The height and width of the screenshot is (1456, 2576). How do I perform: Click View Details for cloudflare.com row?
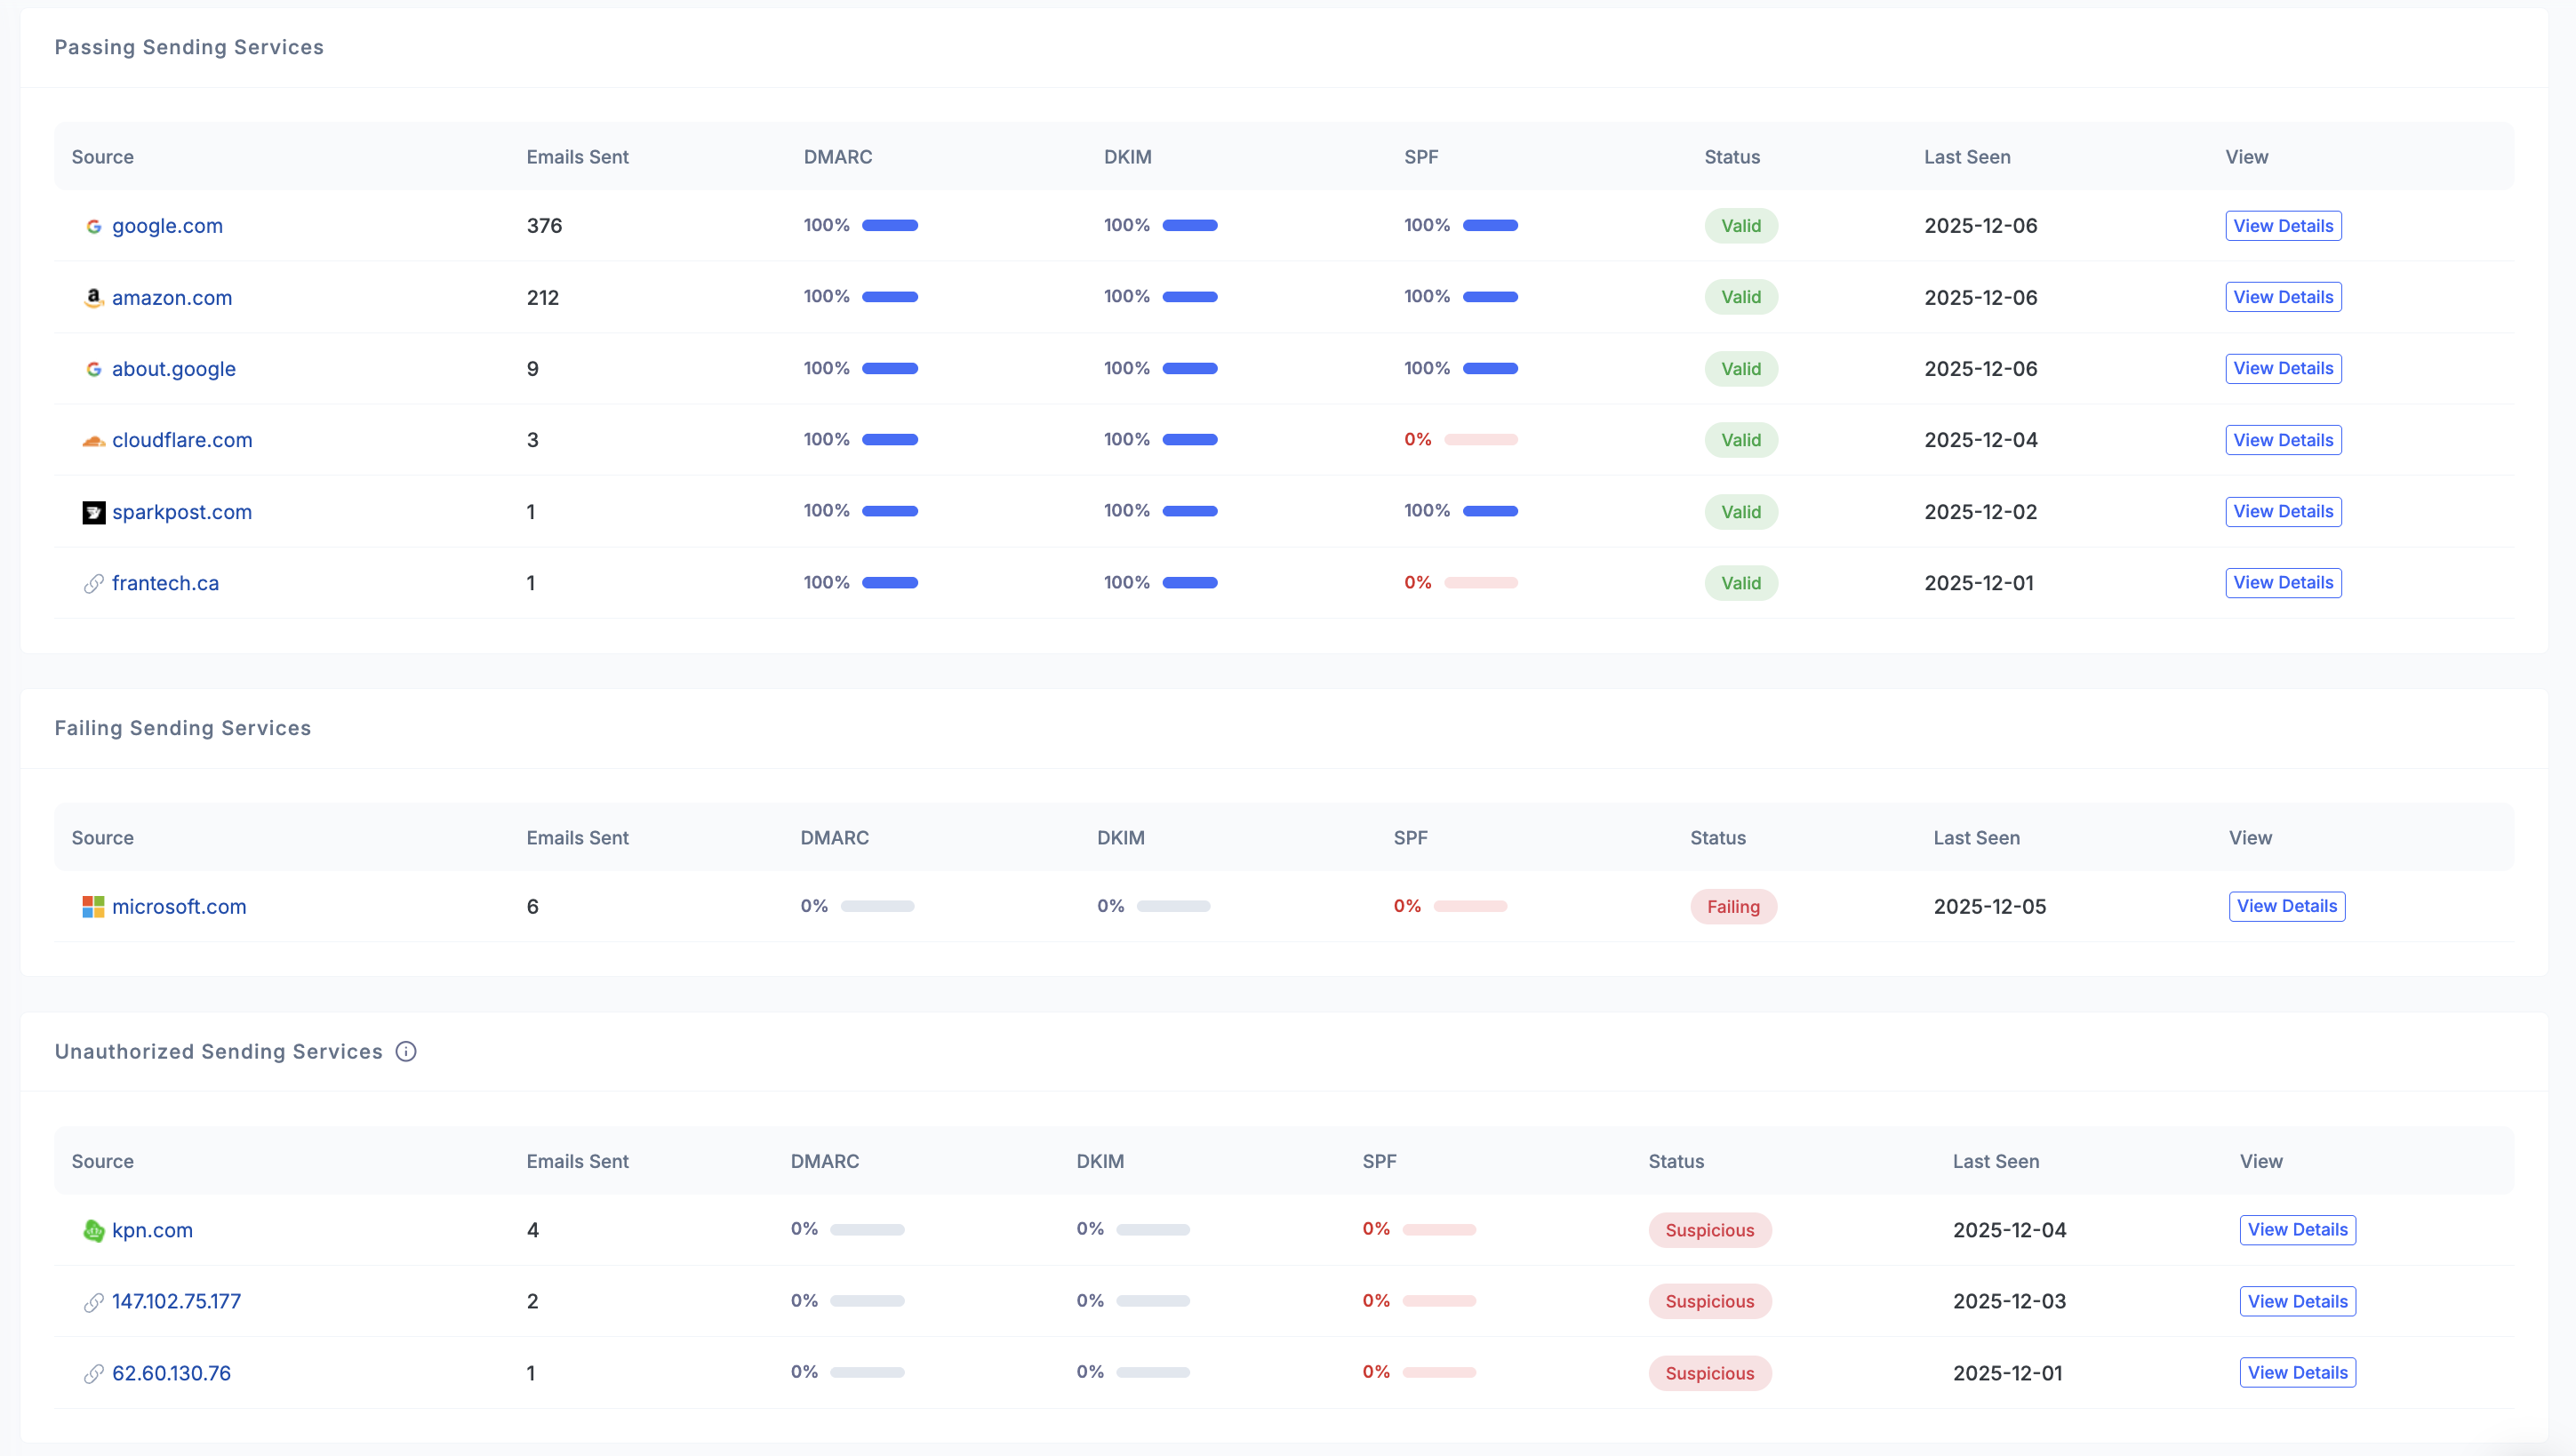(x=2283, y=440)
